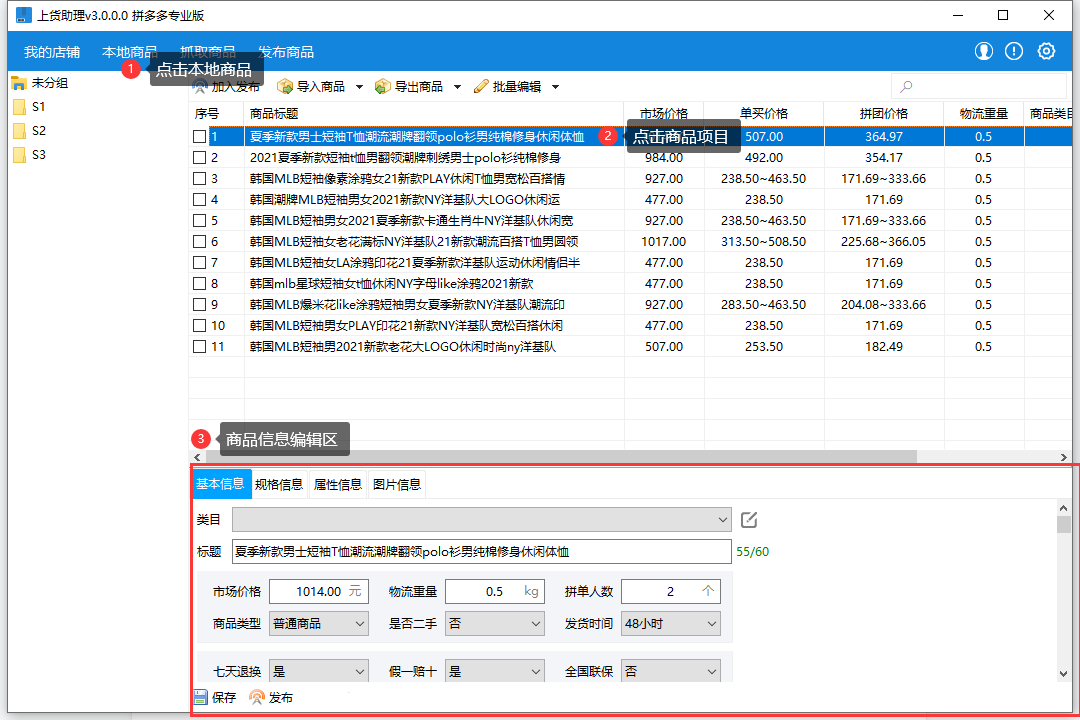This screenshot has height=720, width=1080.
Task: Check the box for row 10
Action: click(200, 326)
